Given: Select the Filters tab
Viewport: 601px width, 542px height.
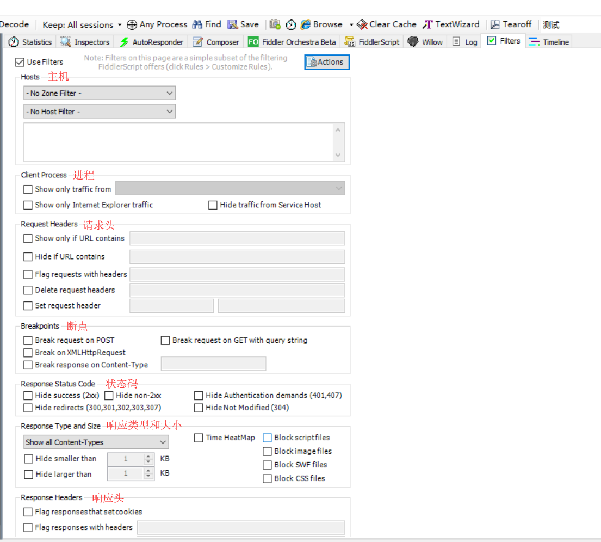Looking at the screenshot, I should (503, 41).
